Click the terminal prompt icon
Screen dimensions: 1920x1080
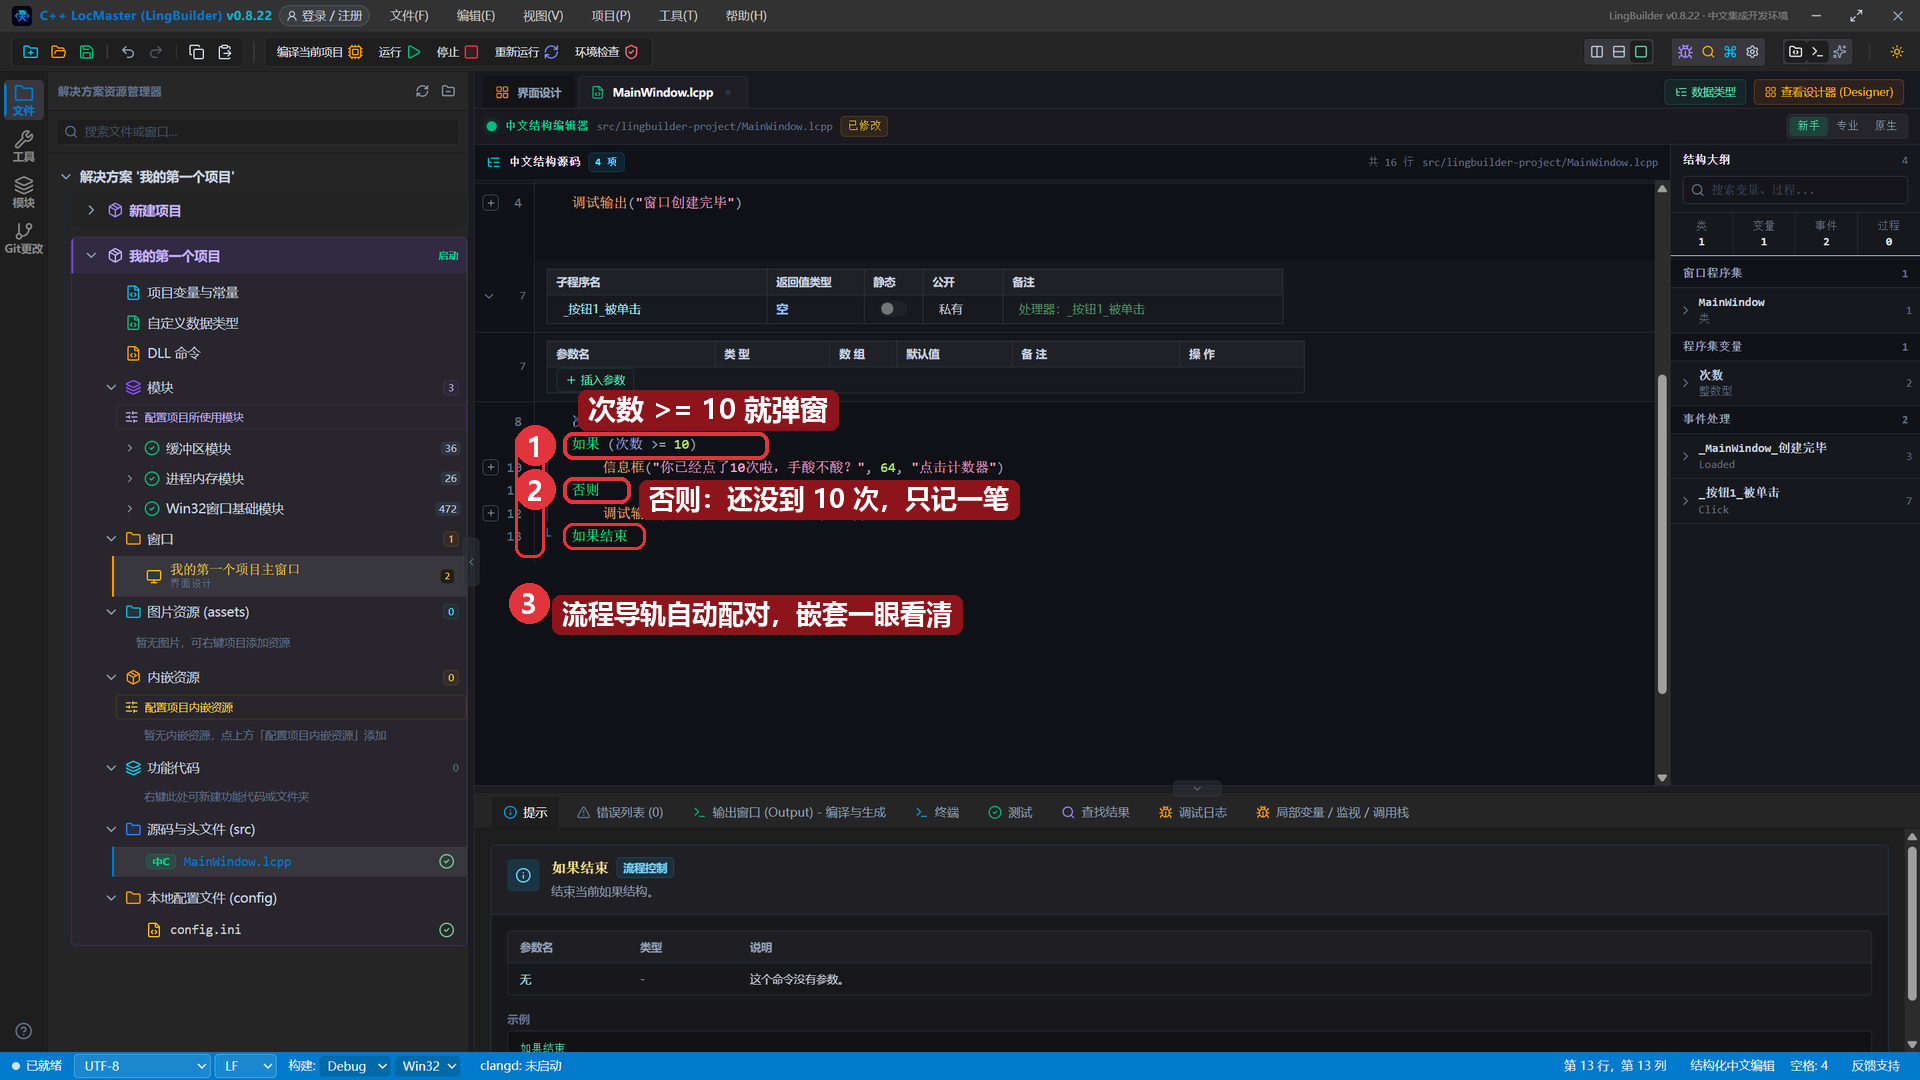1817,52
